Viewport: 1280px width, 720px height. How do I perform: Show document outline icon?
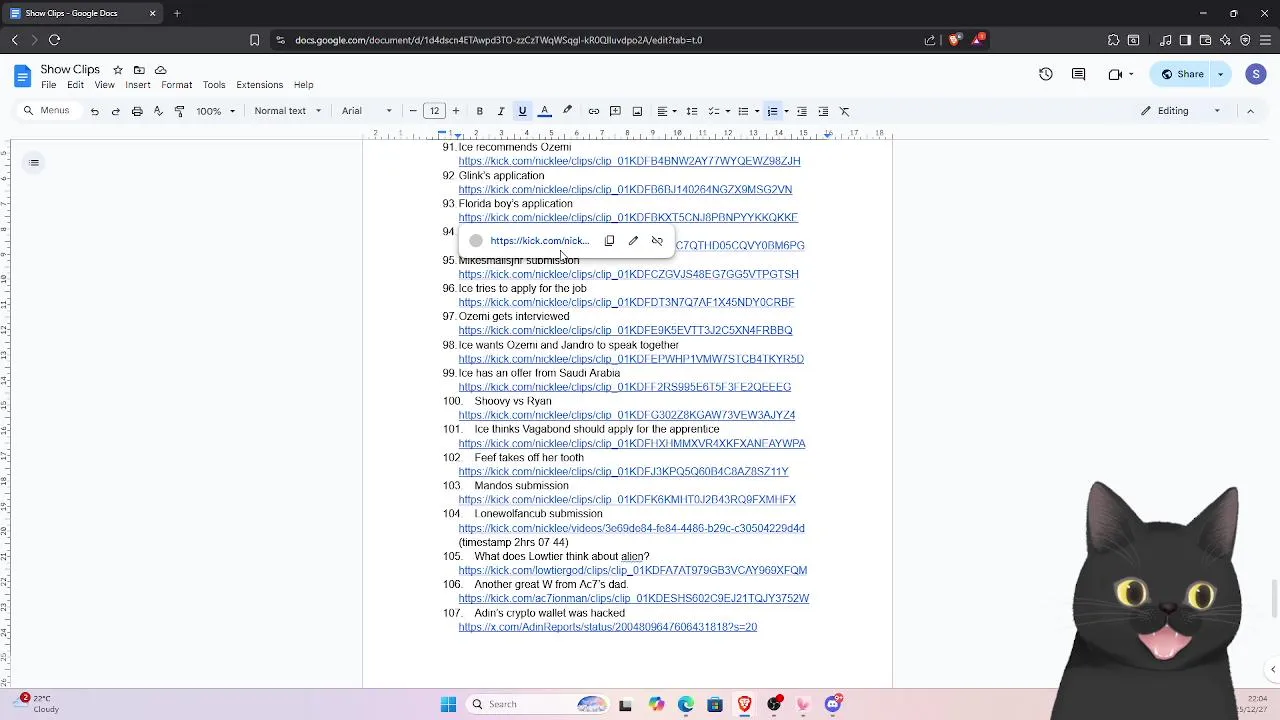34,163
